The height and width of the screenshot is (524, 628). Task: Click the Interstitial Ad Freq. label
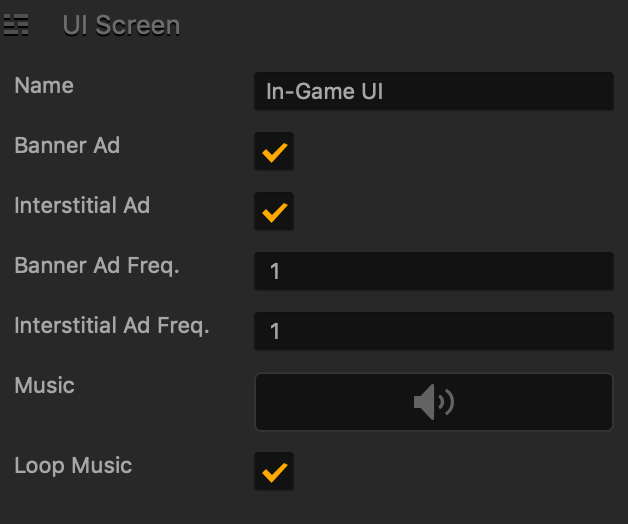point(112,326)
